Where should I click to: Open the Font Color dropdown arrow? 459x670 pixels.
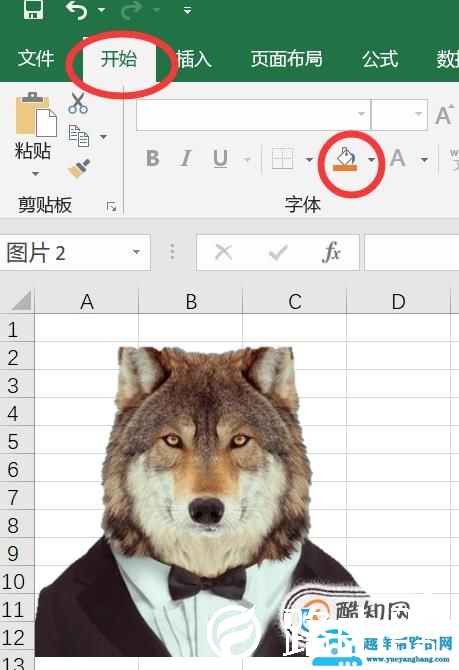[x=424, y=159]
